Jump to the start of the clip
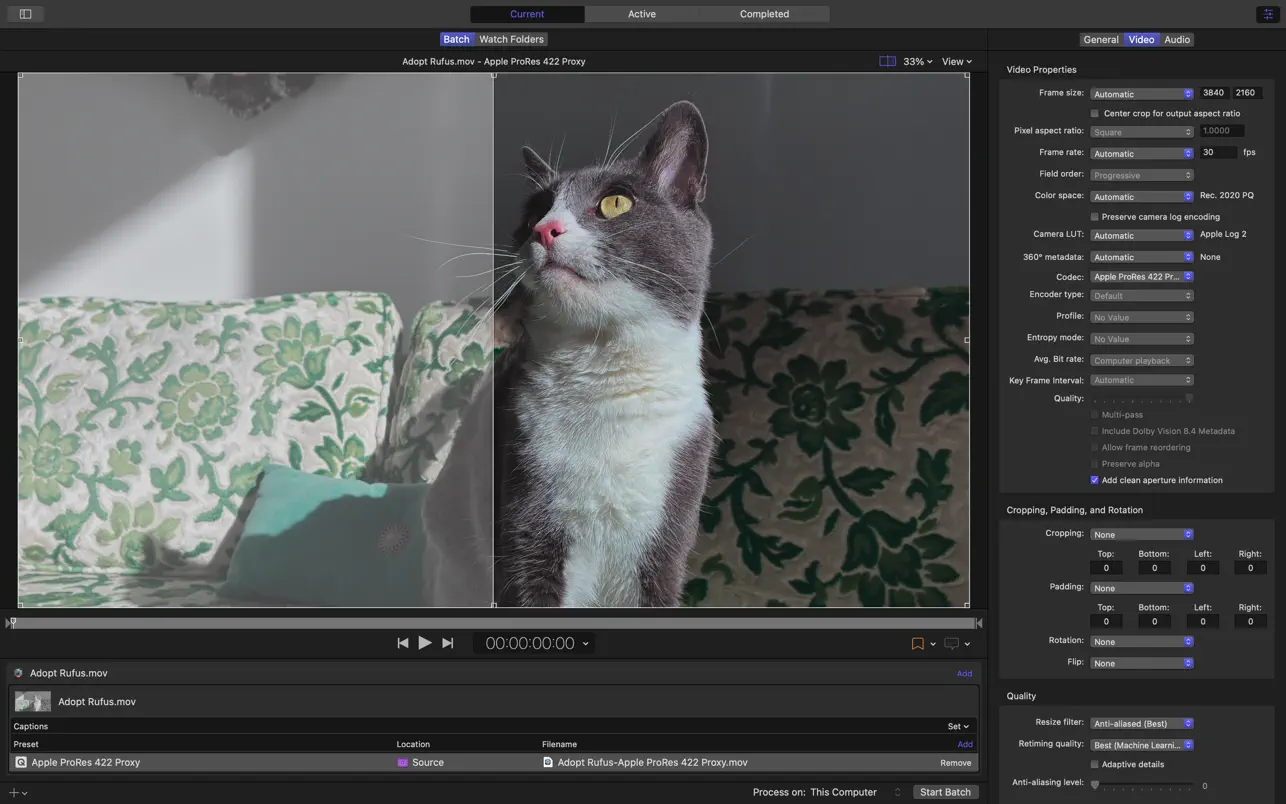Screen dimensions: 1286x804 point(402,643)
